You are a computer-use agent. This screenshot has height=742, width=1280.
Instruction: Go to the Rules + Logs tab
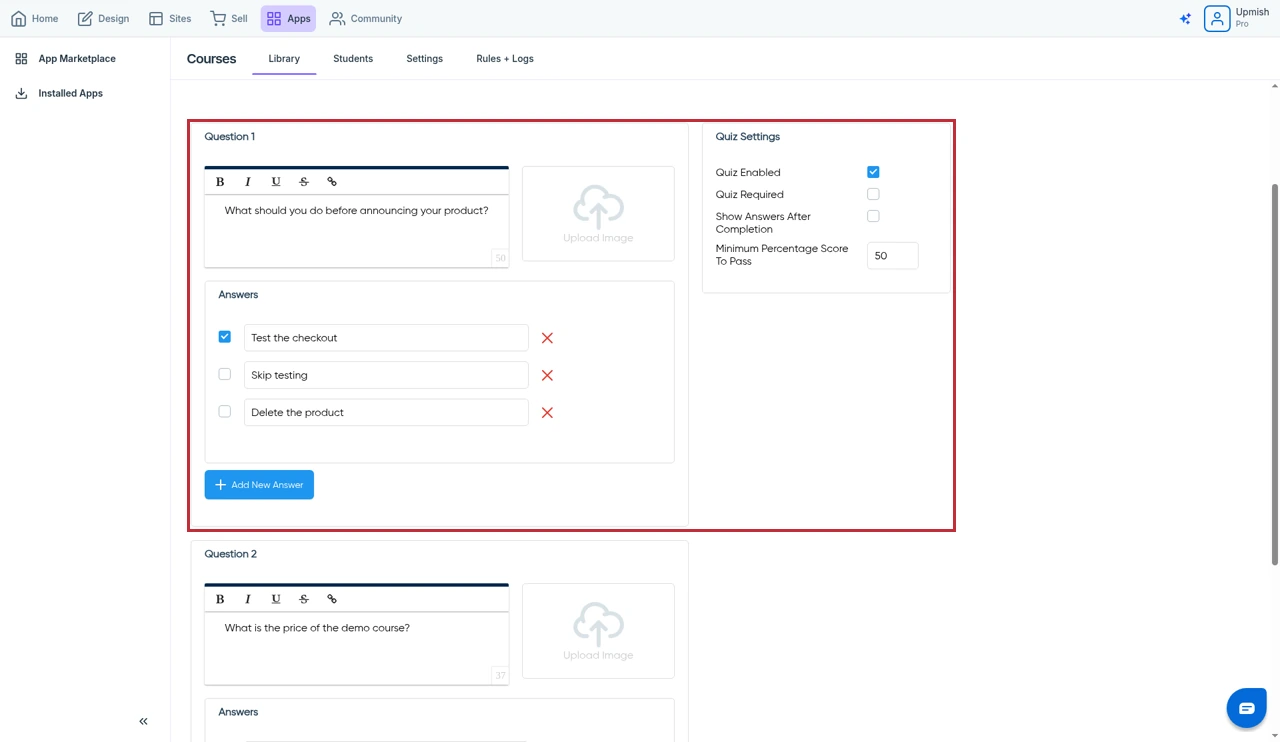click(x=505, y=59)
